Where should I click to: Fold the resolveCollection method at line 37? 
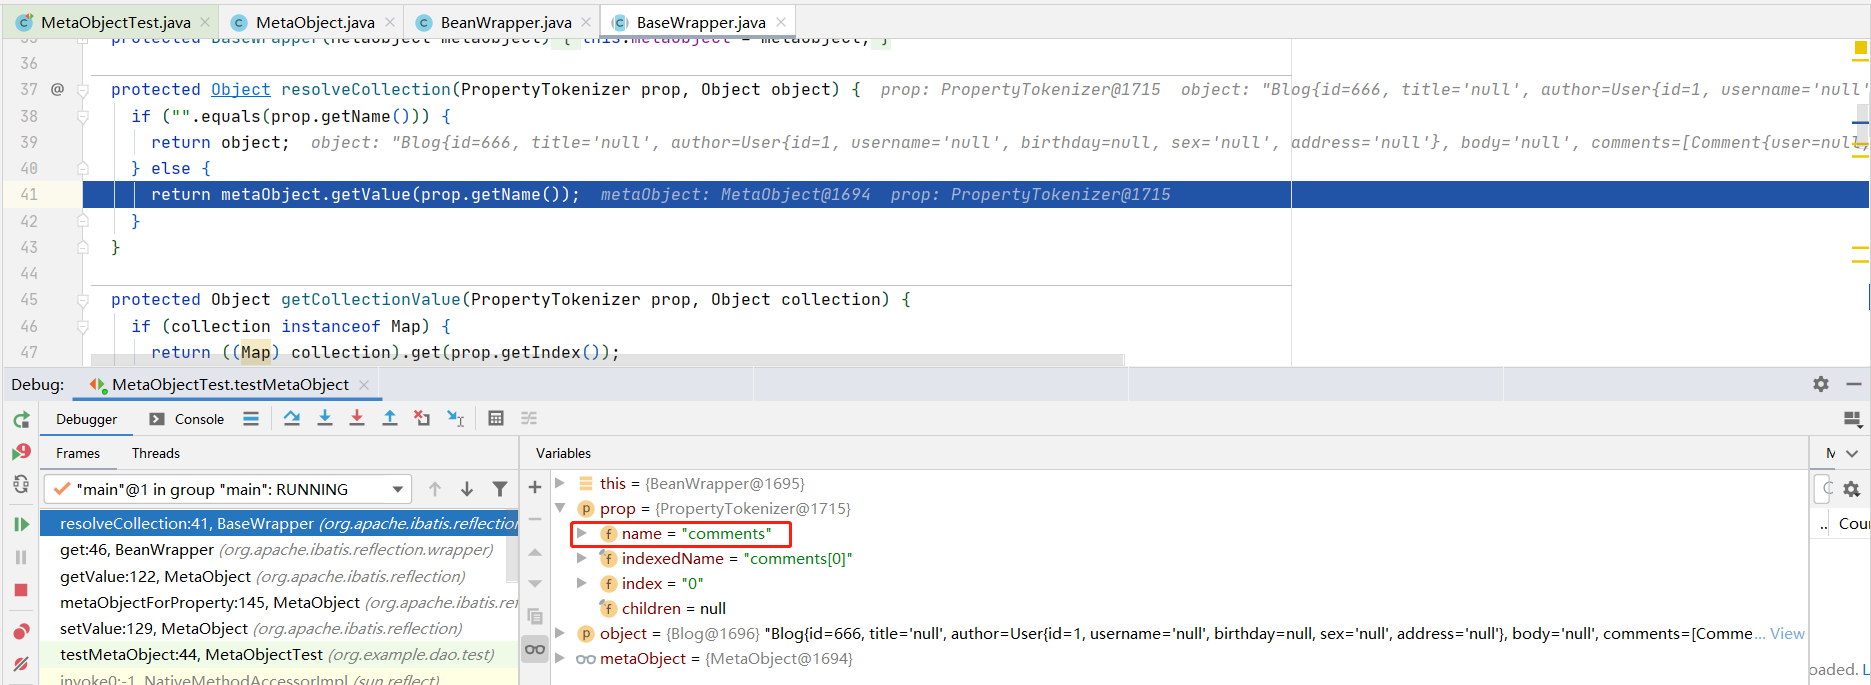coord(83,90)
